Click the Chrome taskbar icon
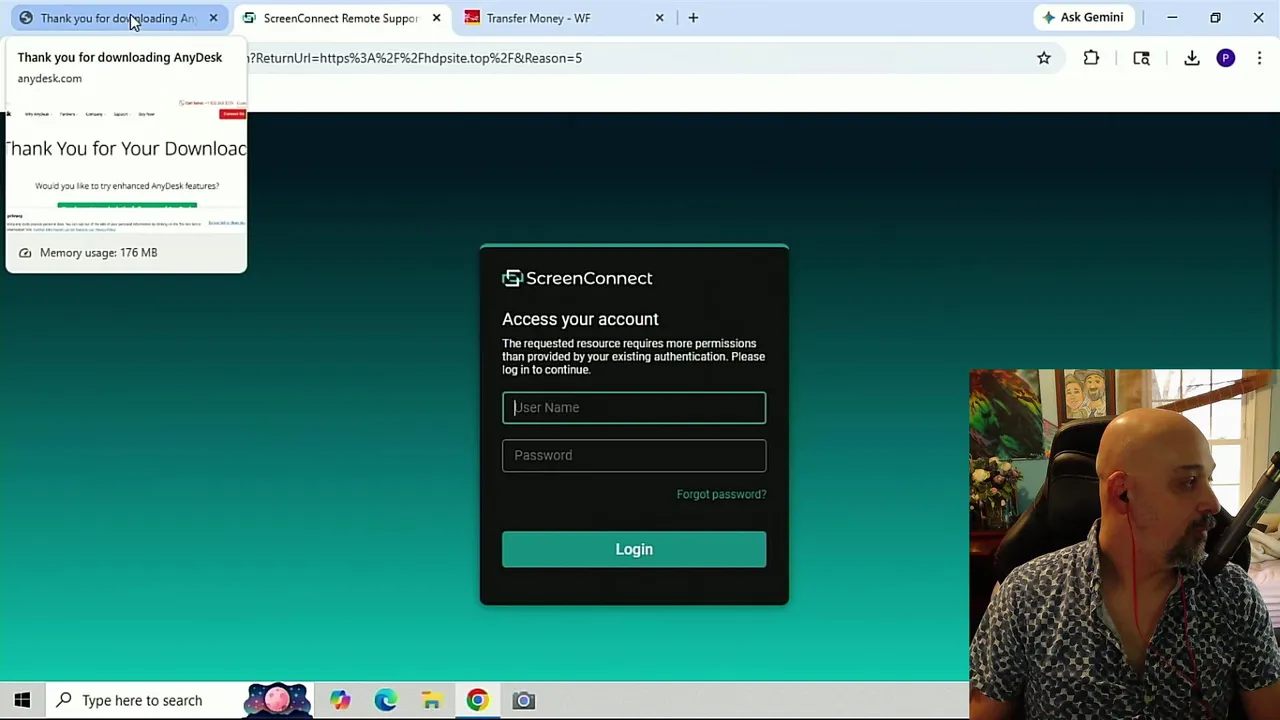 (477, 700)
